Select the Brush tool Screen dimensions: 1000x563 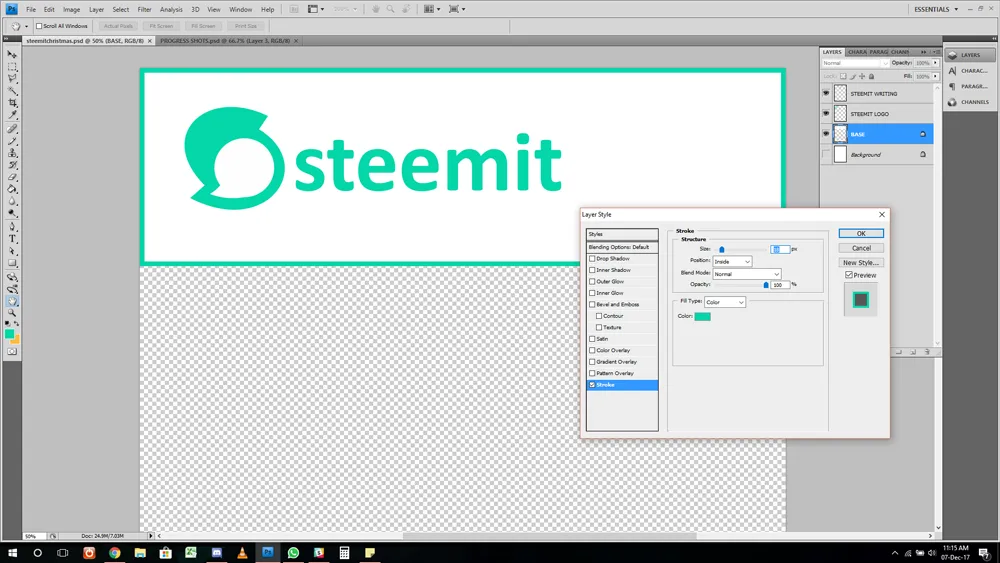click(x=12, y=142)
